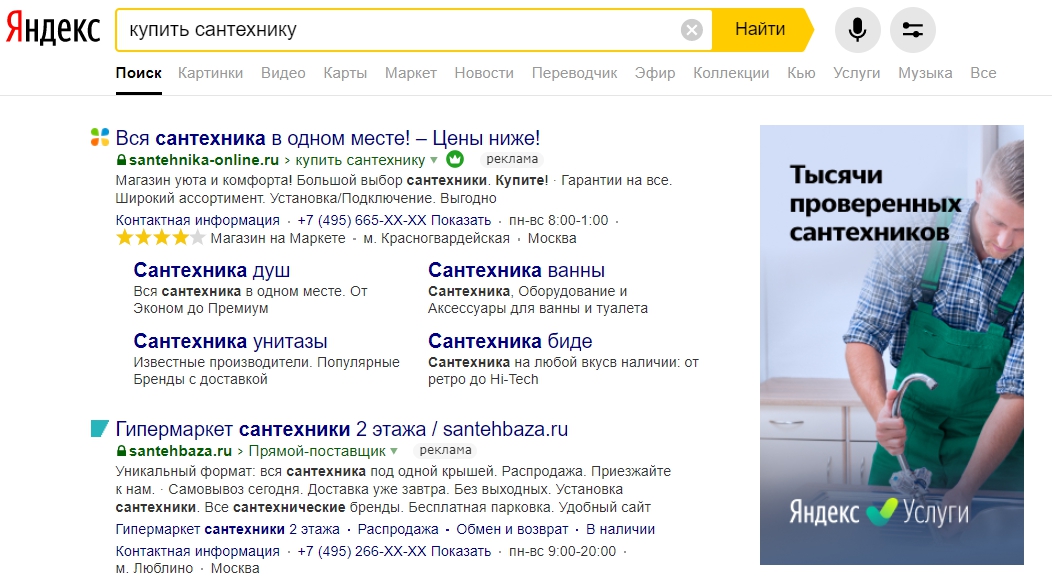Open 'Гипермаркет сантехники 2 этажа' result title
1052x584 pixels.
pos(341,429)
